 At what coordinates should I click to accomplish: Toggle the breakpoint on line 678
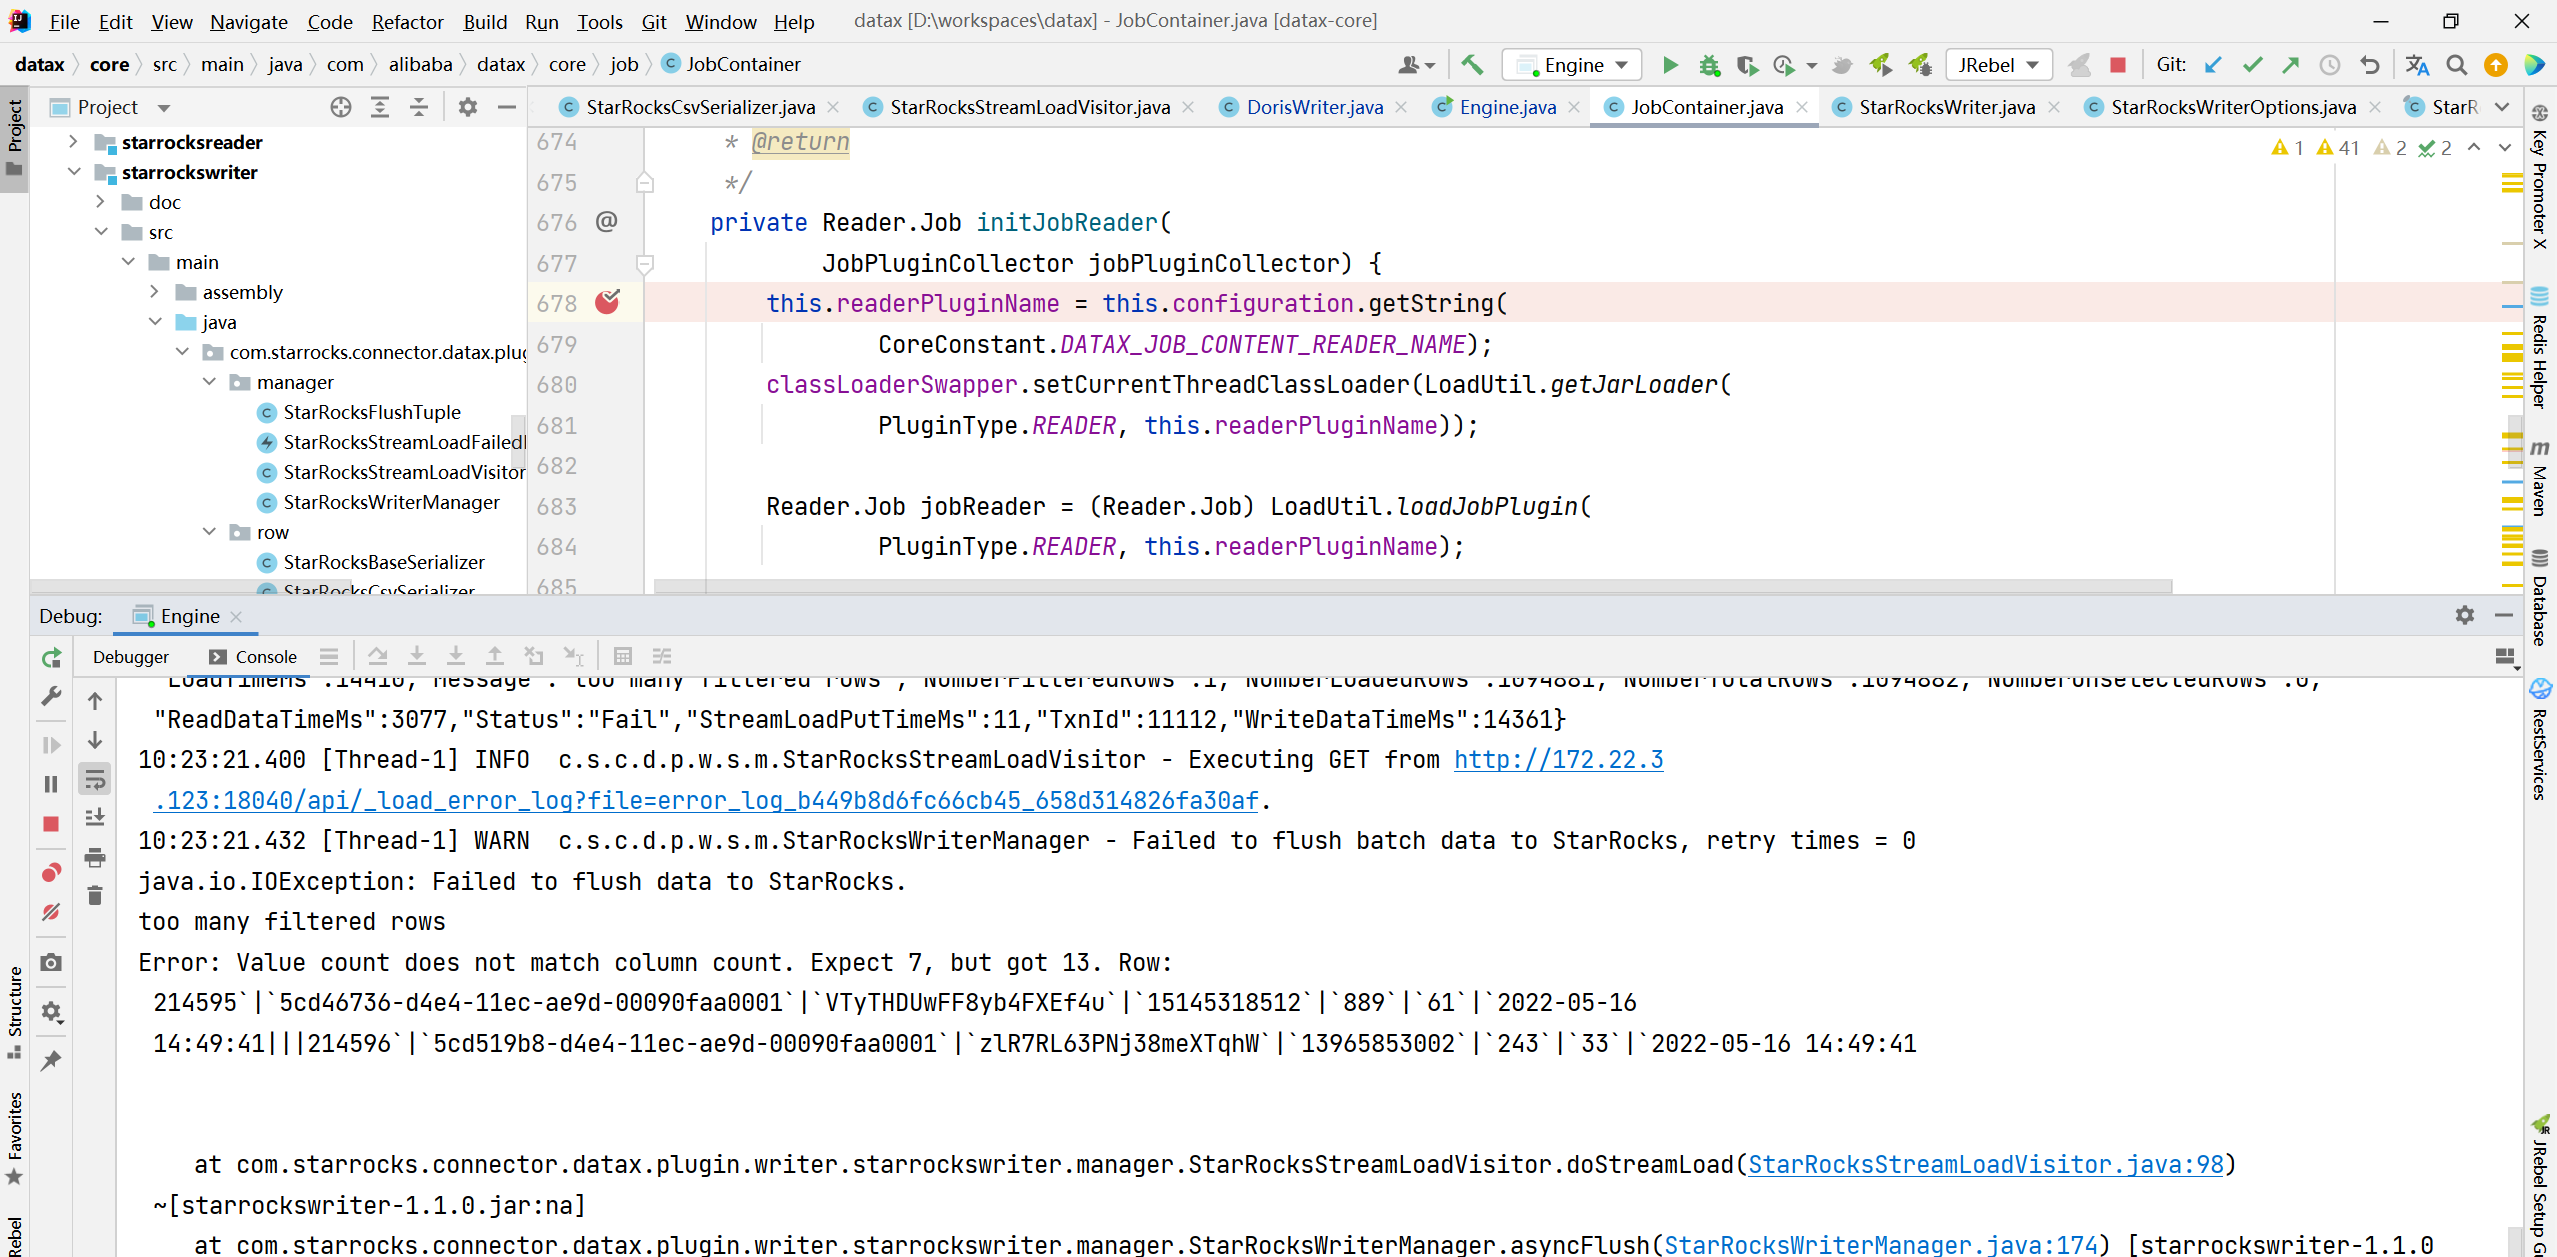point(607,303)
